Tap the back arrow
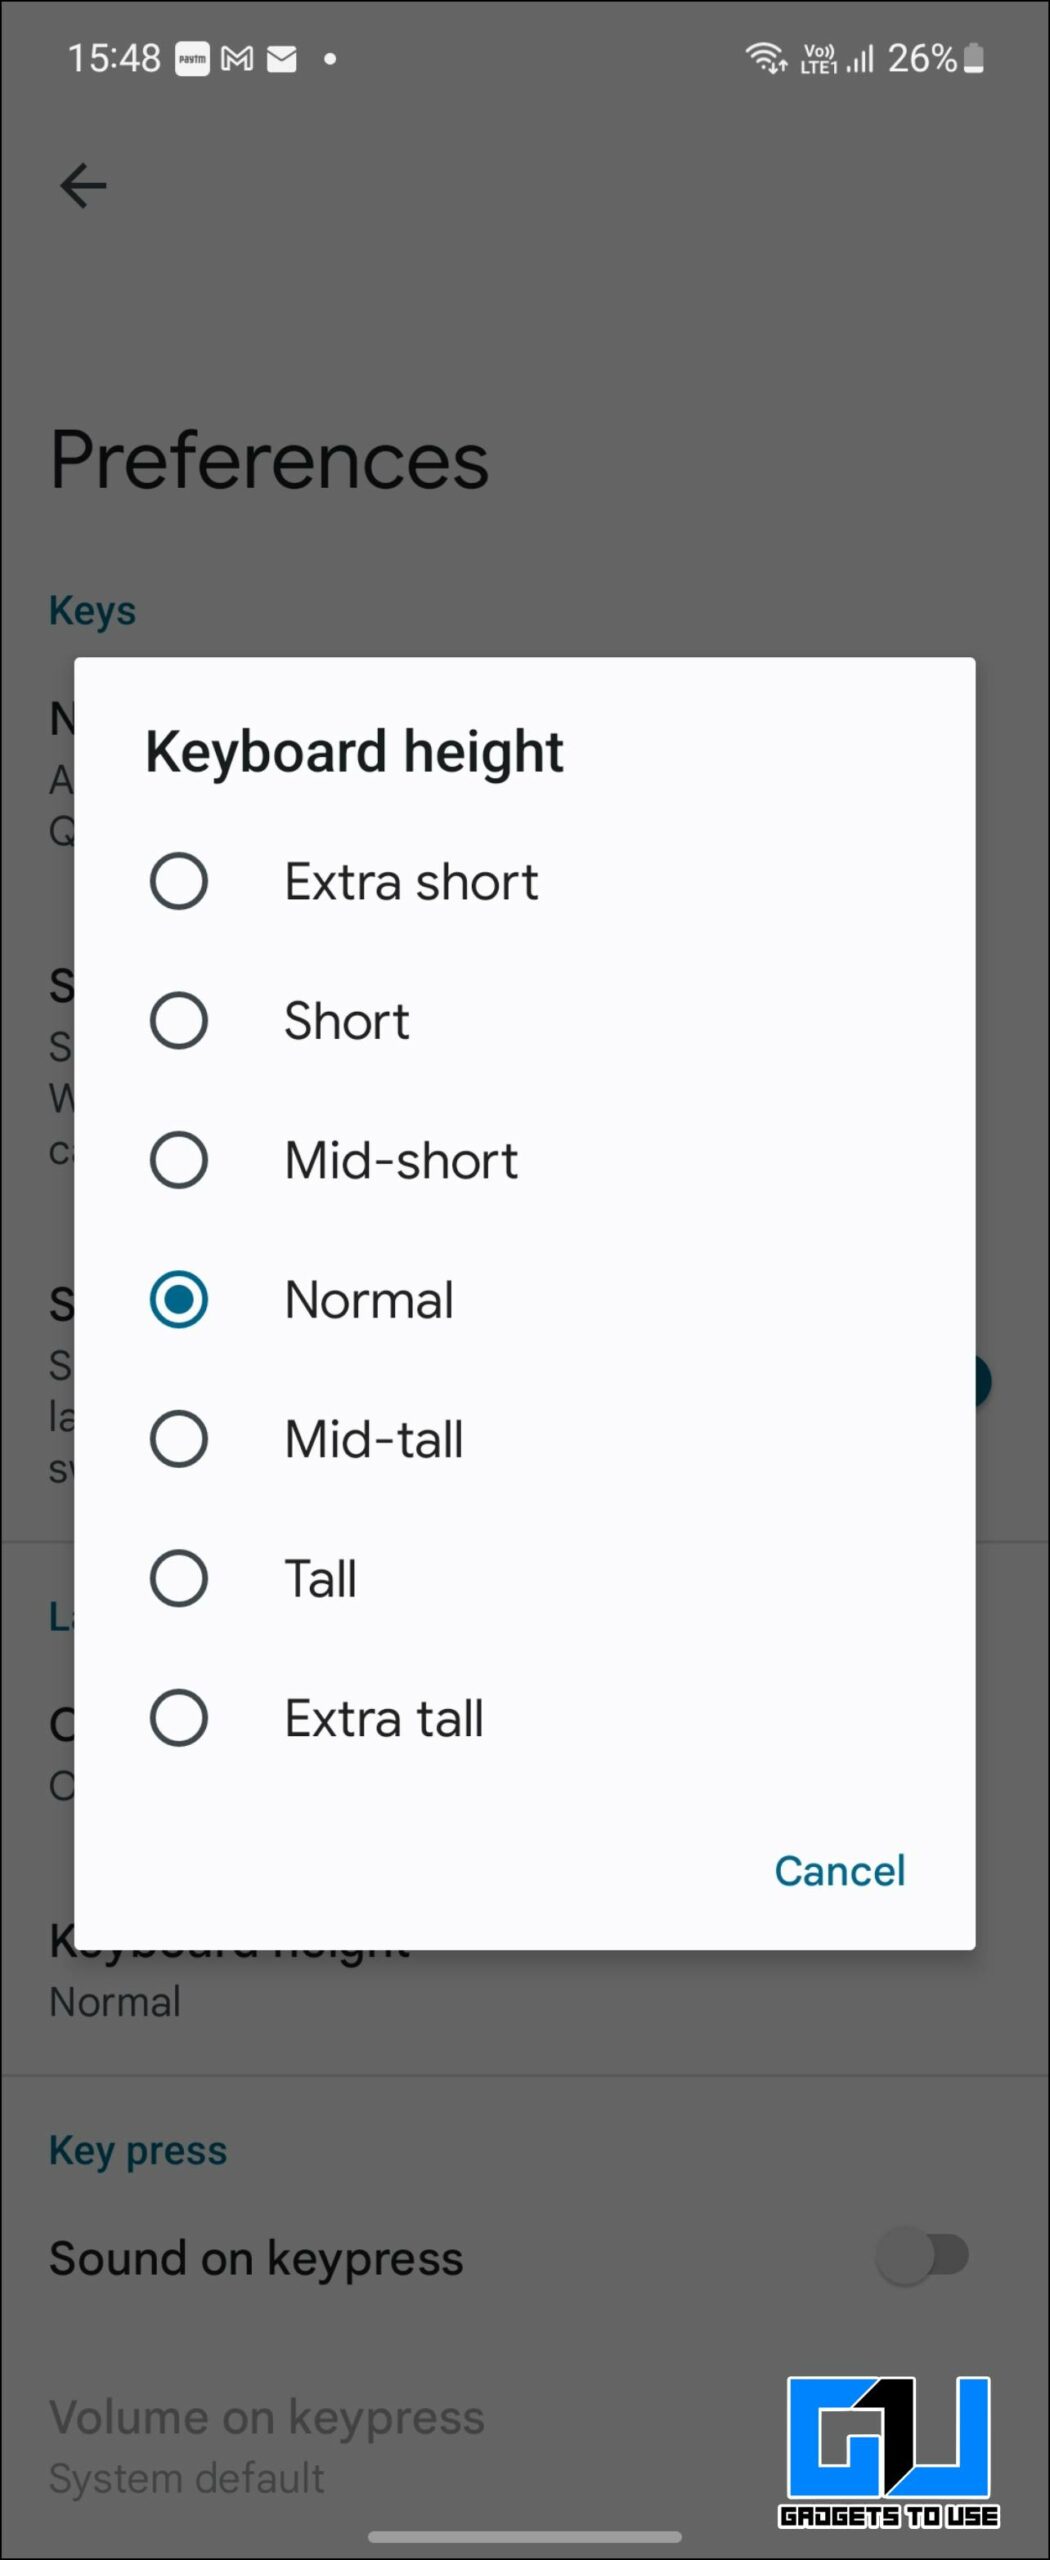The image size is (1050, 2560). [x=83, y=185]
